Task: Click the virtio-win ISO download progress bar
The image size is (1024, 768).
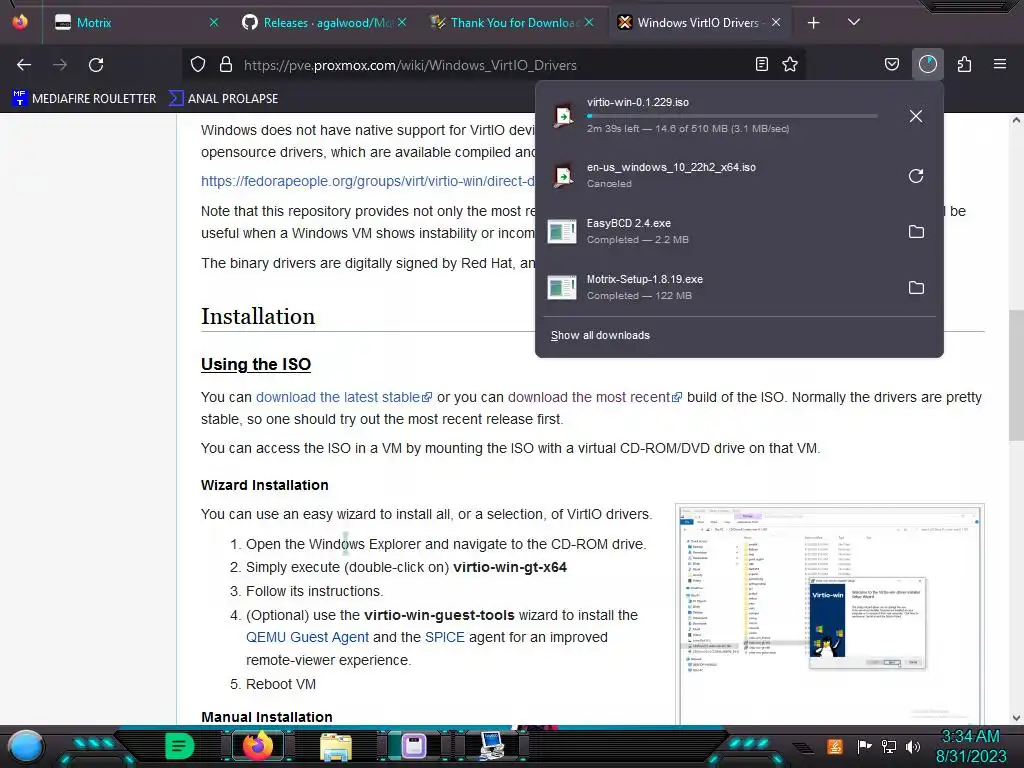Action: click(x=732, y=116)
